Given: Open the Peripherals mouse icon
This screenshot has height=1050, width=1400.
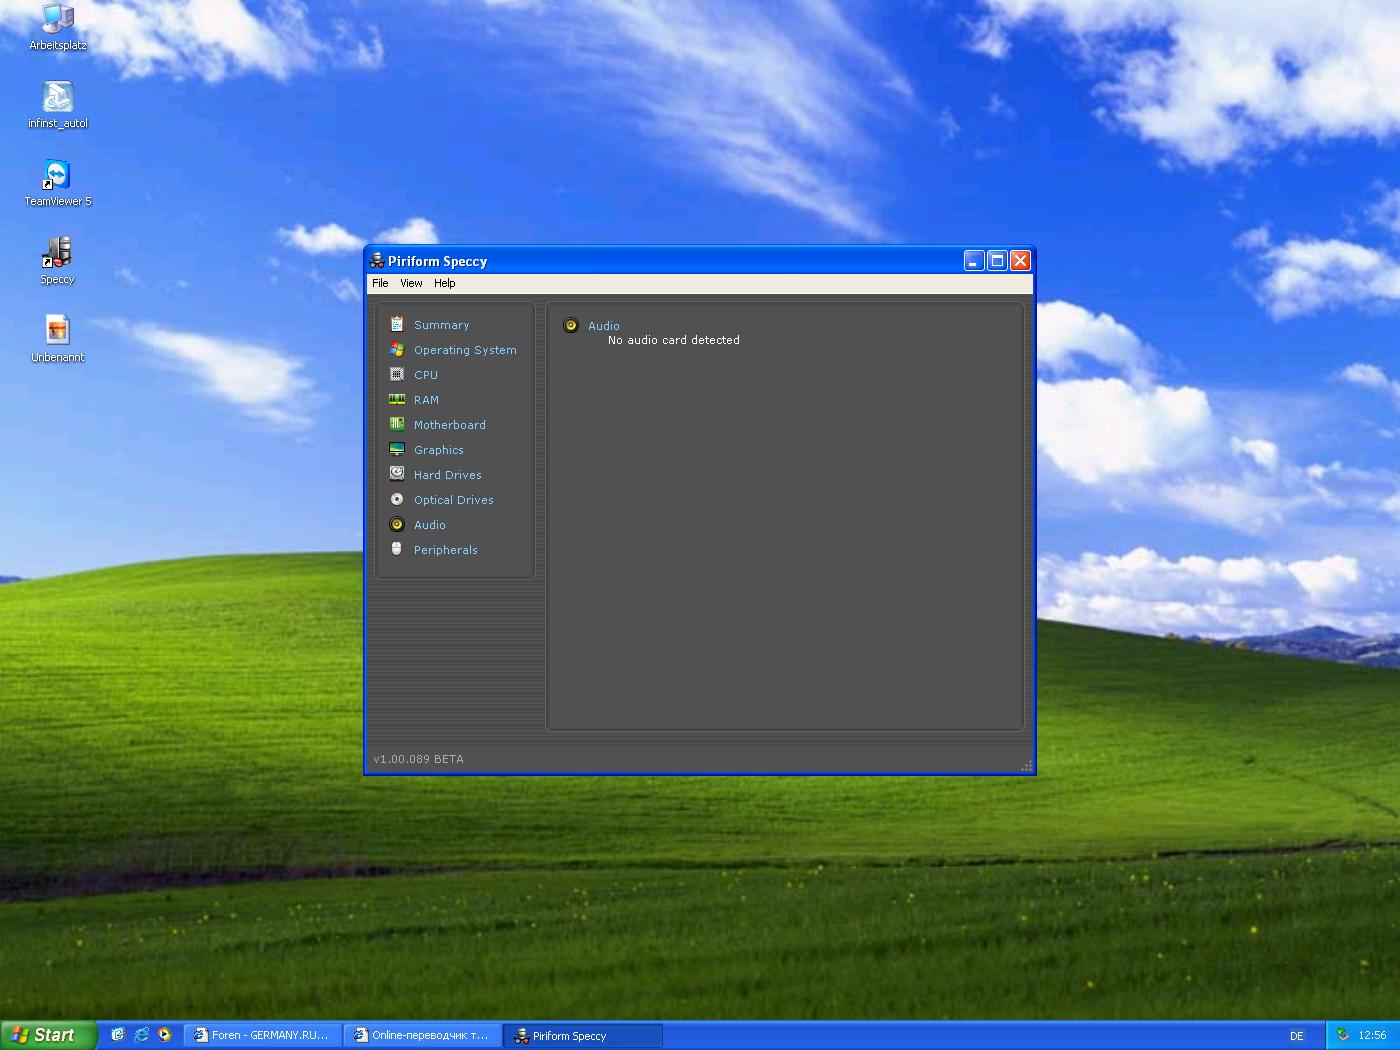Looking at the screenshot, I should [397, 549].
